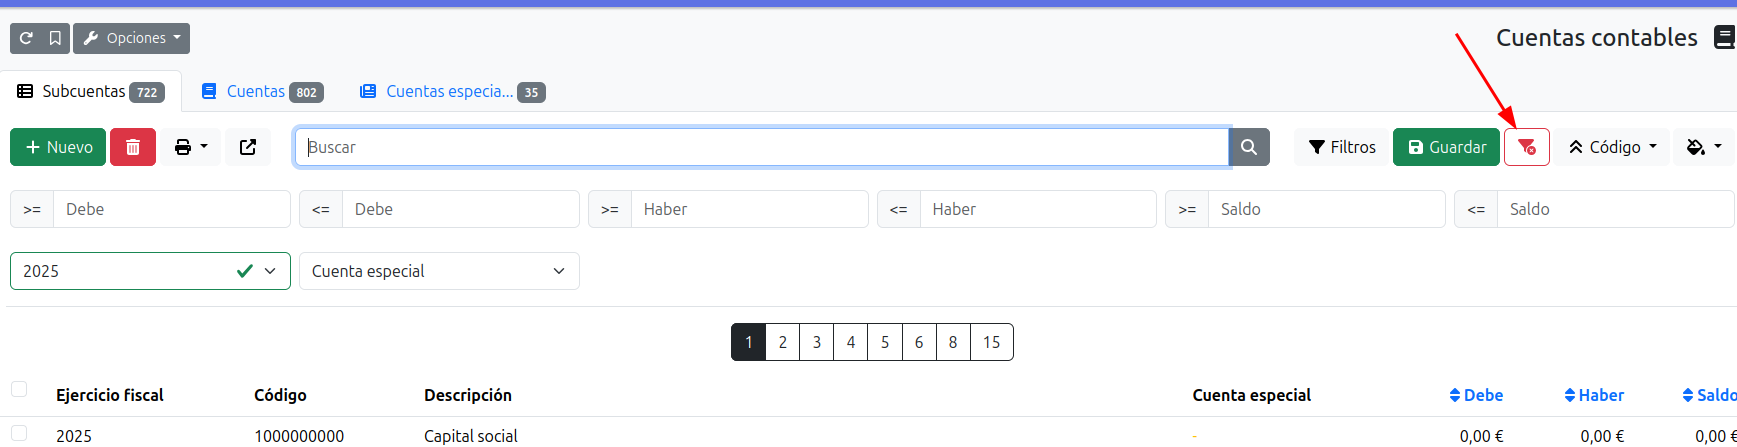The image size is (1737, 447).
Task: Click the bookmark icon button
Action: (55, 38)
